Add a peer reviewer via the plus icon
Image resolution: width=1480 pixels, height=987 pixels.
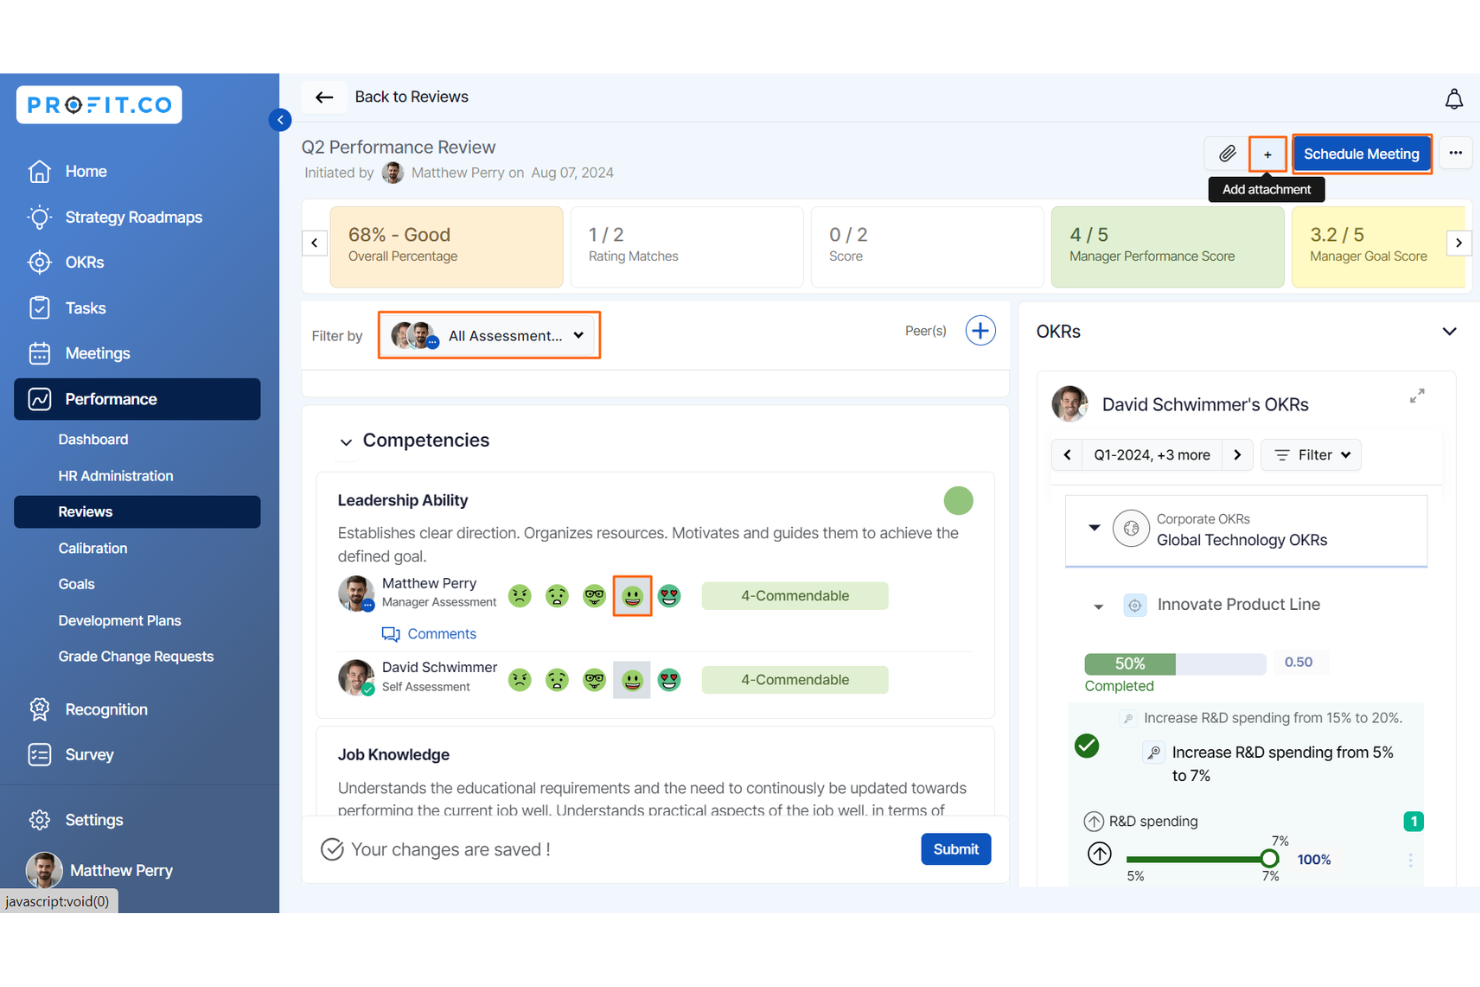(x=980, y=330)
